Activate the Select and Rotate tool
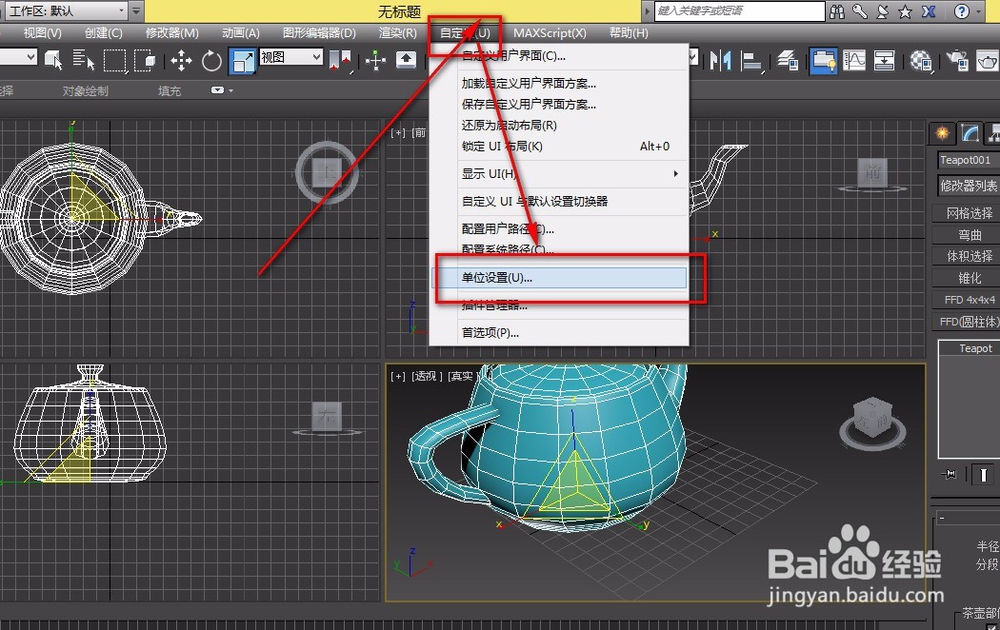Screen dimensions: 1000x630 [x=212, y=61]
